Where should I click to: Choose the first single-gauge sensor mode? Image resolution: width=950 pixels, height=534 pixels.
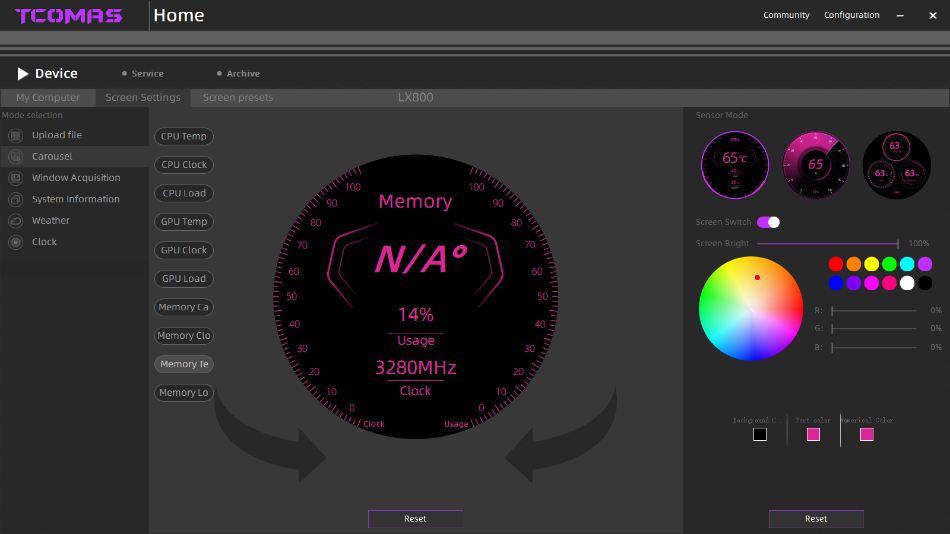point(734,164)
